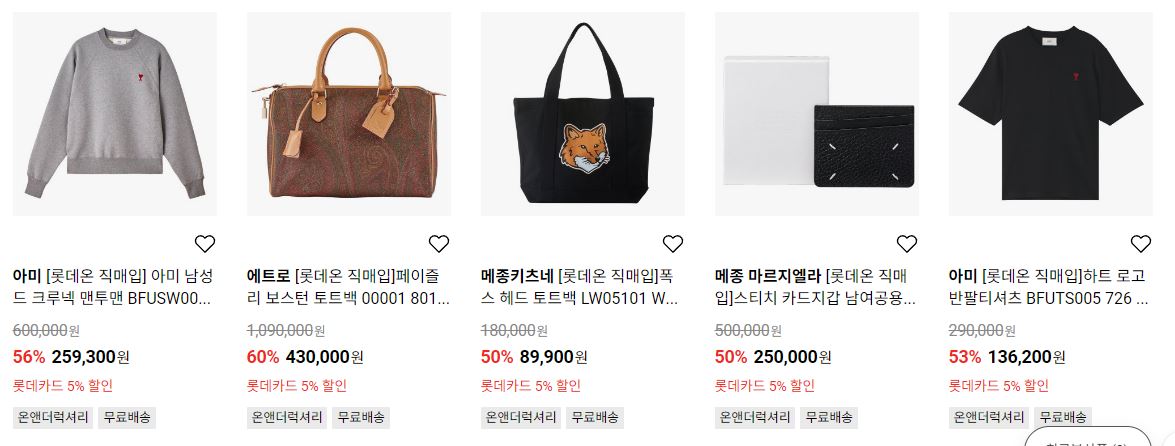Open 아미 크루넥 맨투맨 product title link
This screenshot has height=446, width=1175.
pos(112,287)
